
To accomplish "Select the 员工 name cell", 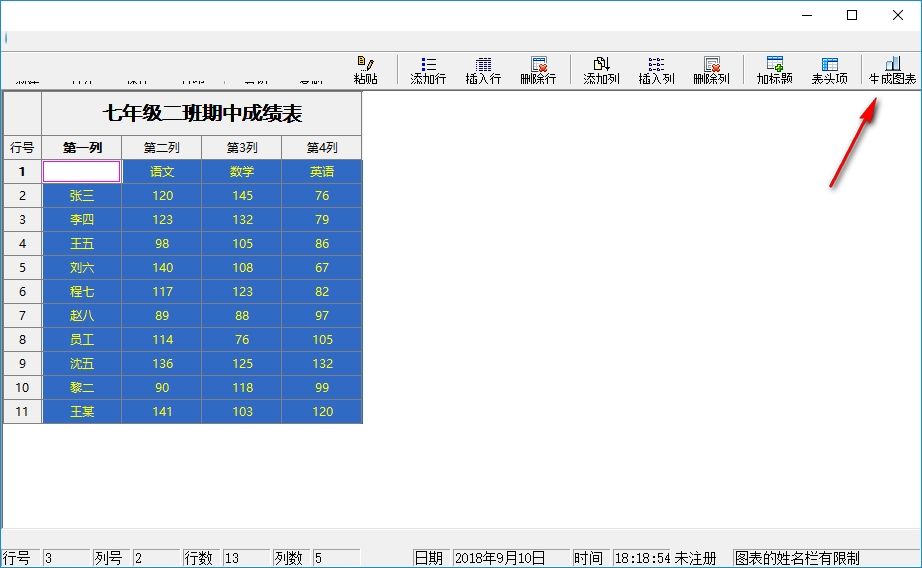I will (82, 340).
